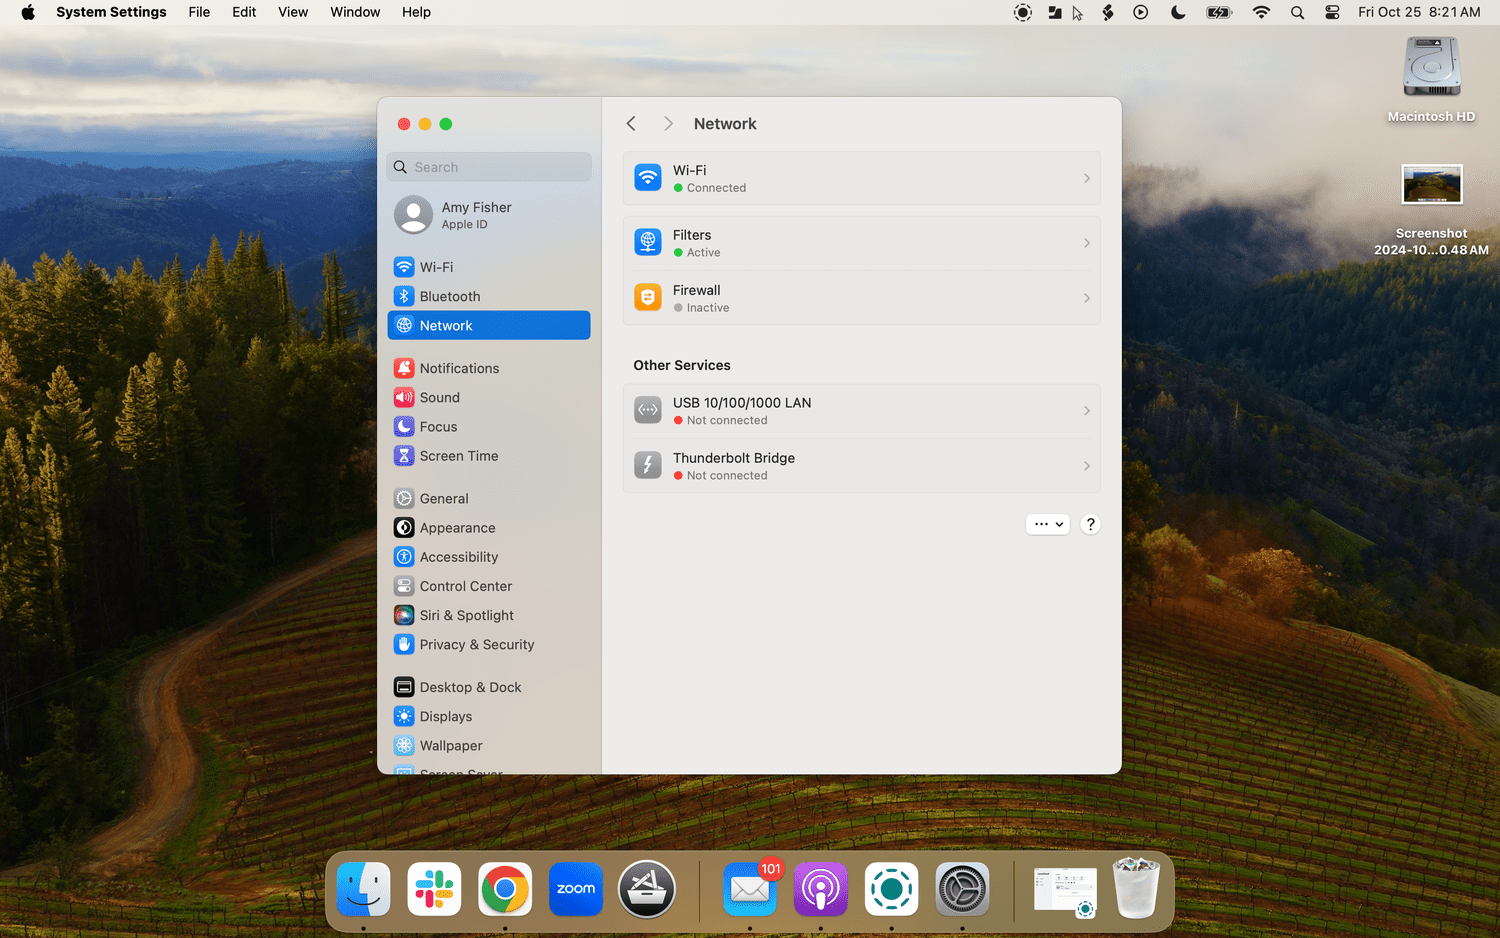Open Screen Time hourglass icon
Viewport: 1500px width, 938px height.
point(404,456)
